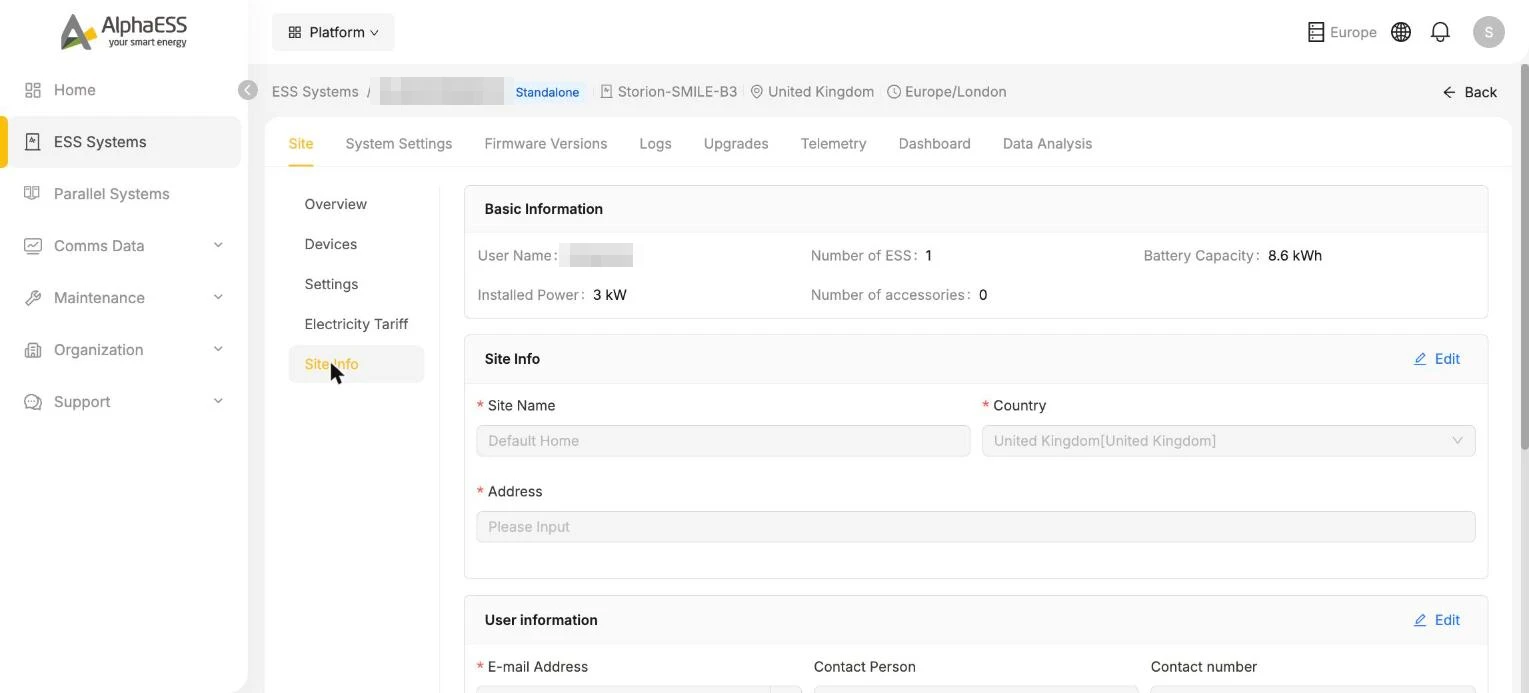Open the Dashboard tab

coord(935,144)
